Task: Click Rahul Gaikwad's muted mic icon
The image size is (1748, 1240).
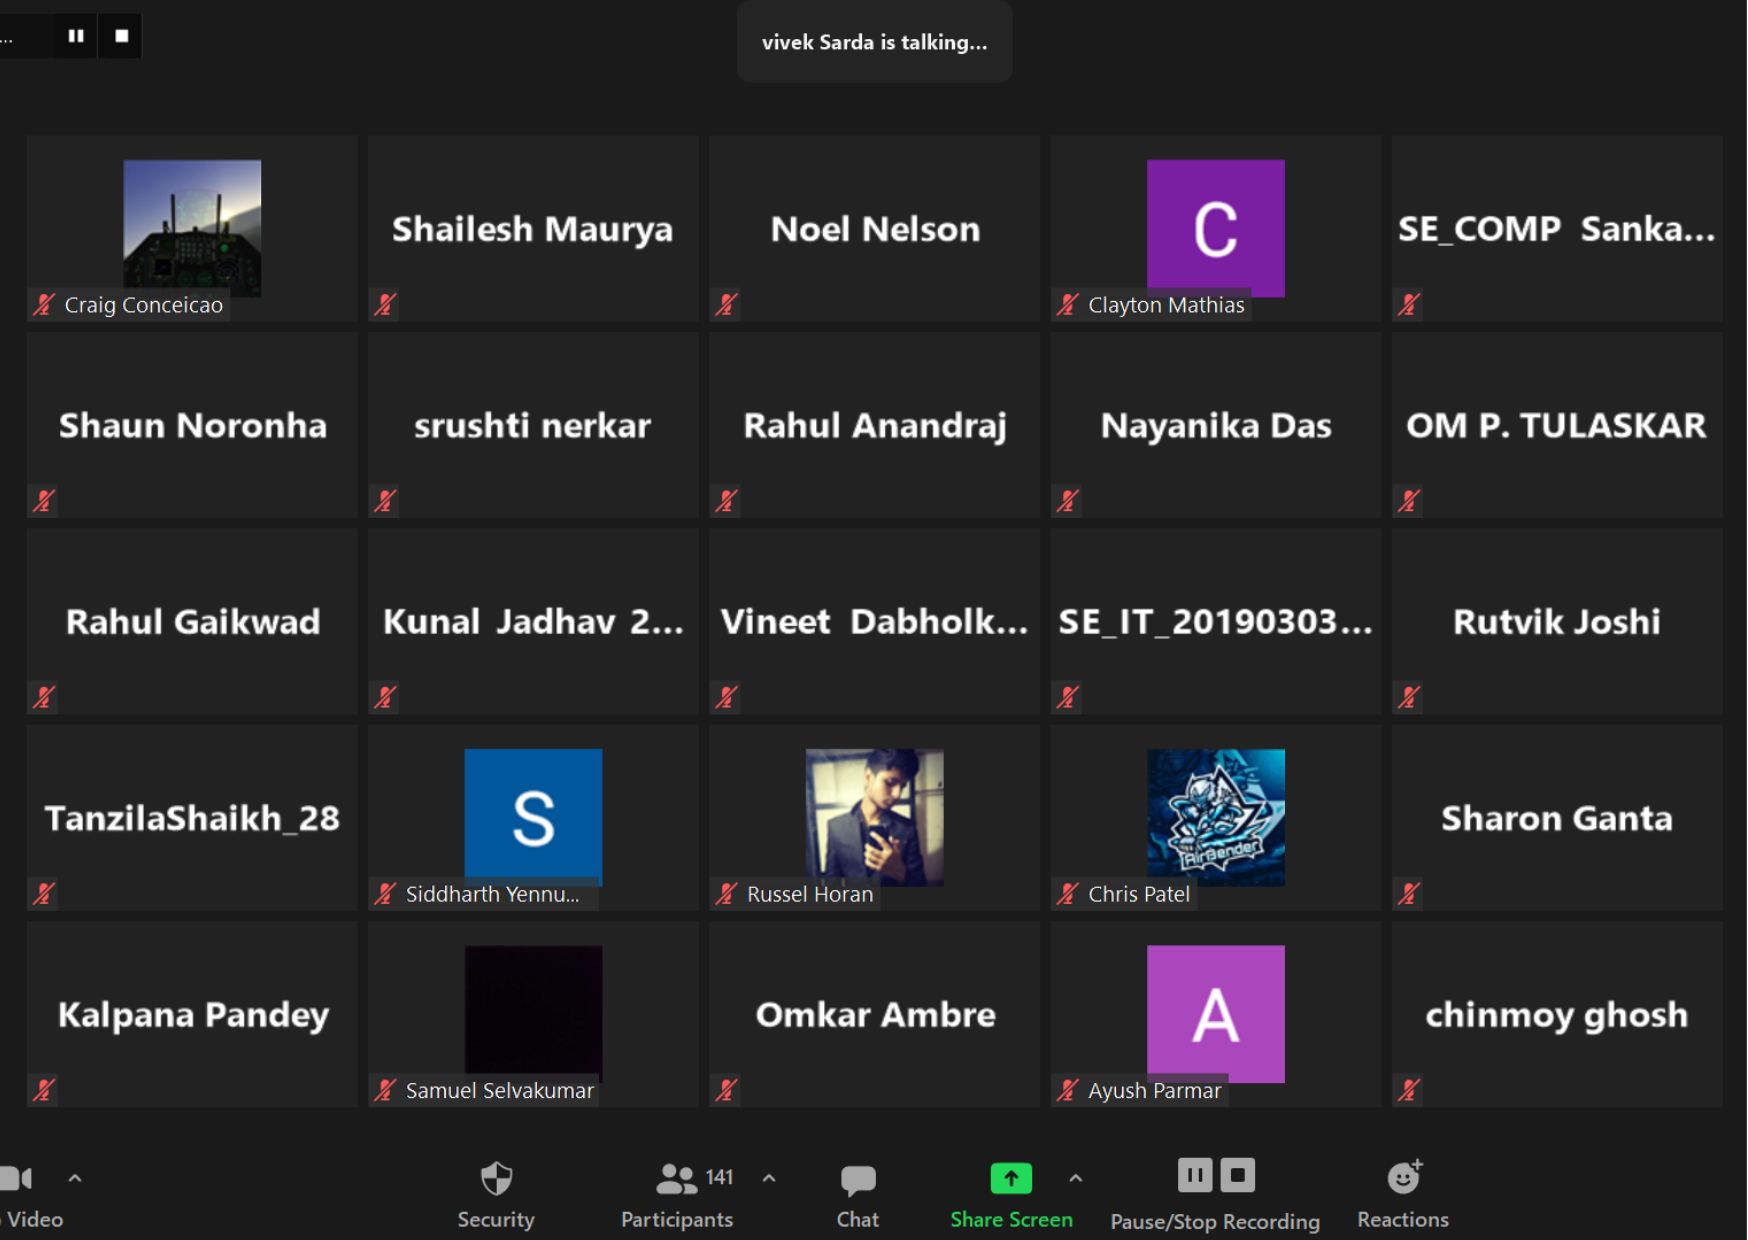Action: (43, 696)
